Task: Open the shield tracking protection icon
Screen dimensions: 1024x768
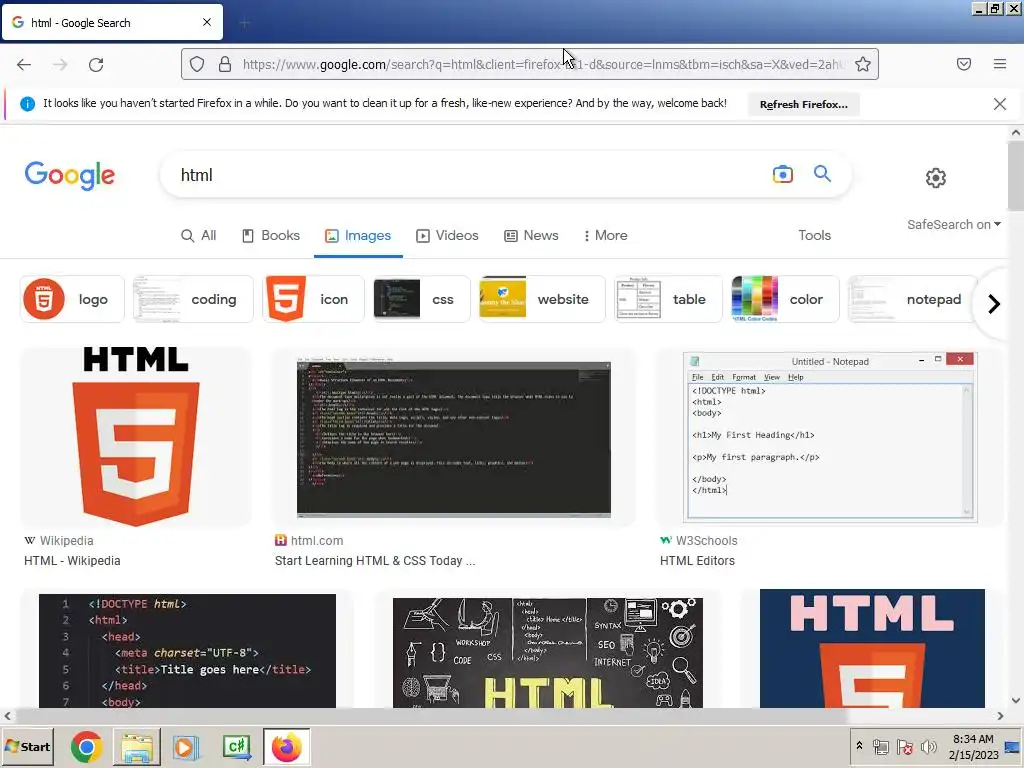Action: [197, 64]
